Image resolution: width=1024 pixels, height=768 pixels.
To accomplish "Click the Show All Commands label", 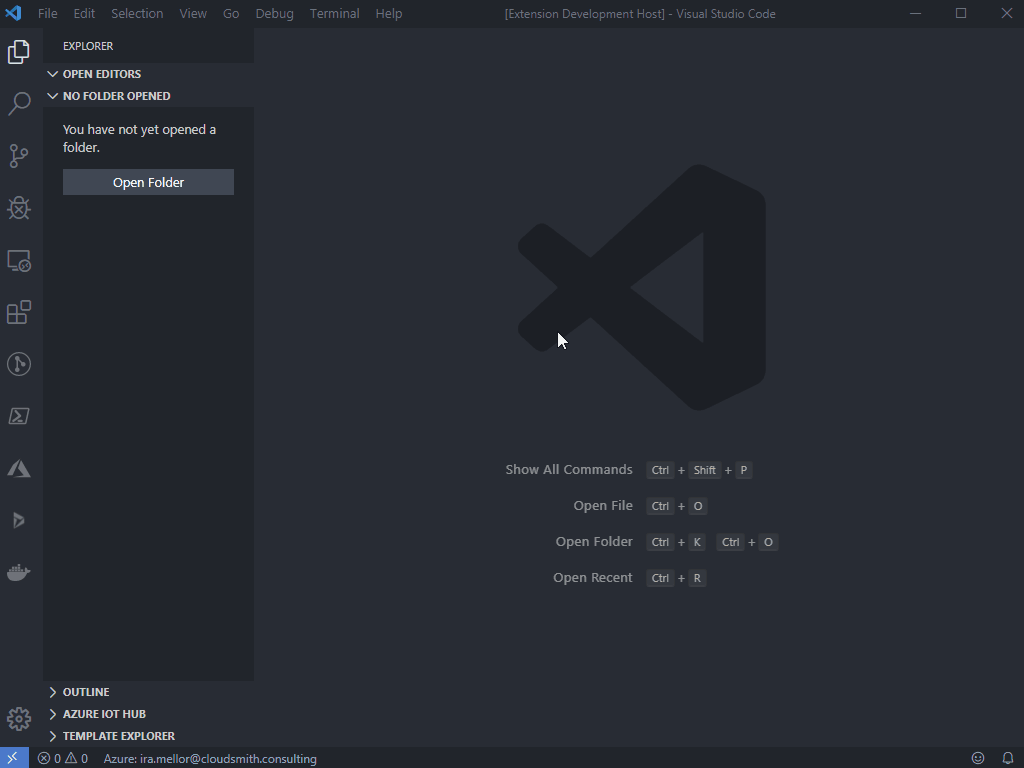I will pyautogui.click(x=569, y=470).
